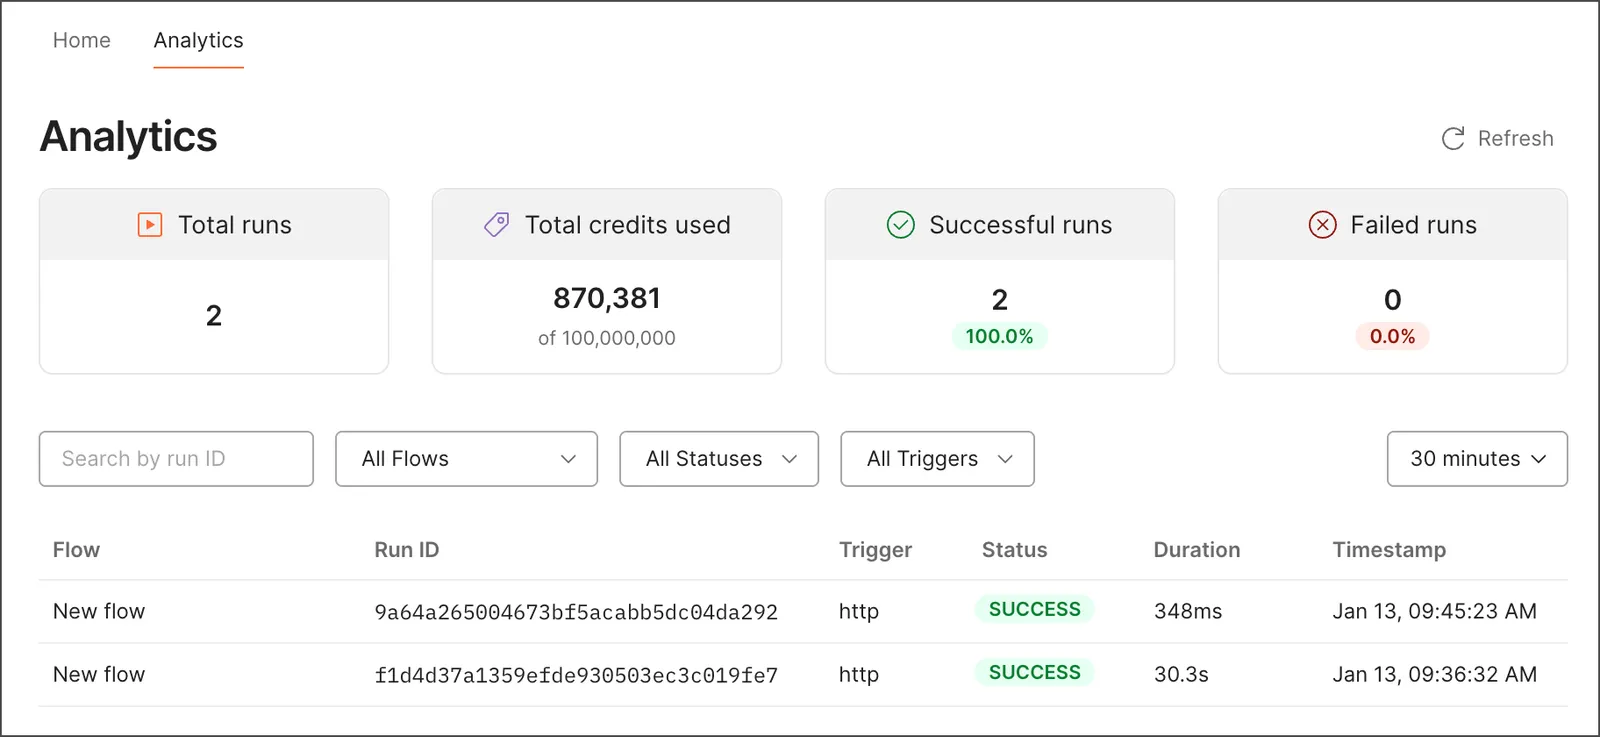Focus the Search by run ID field
Image resolution: width=1600 pixels, height=737 pixels.
(176, 459)
